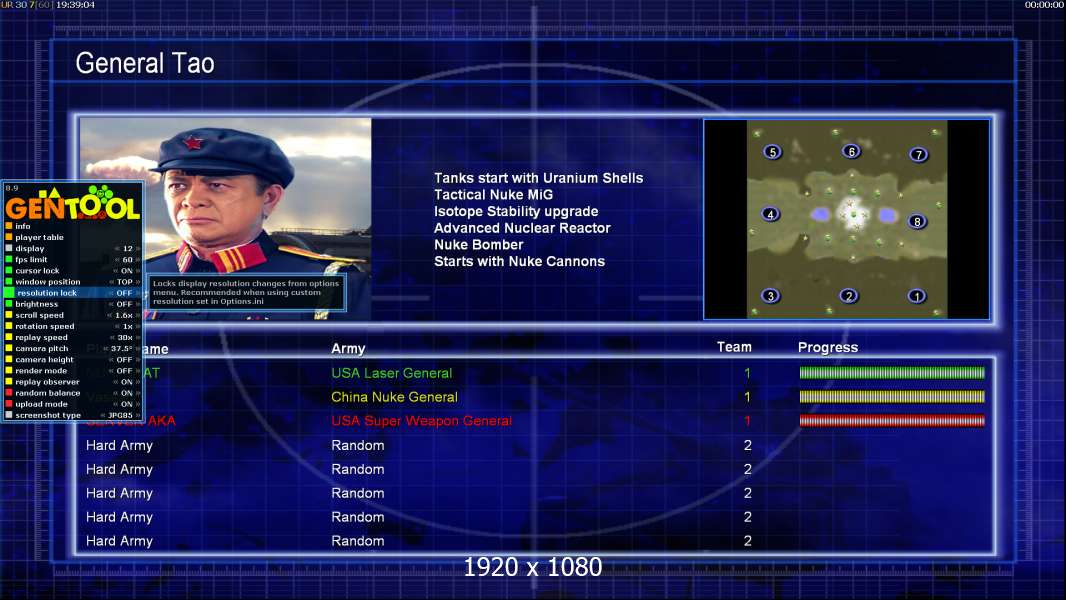Toggle the upload mode ON value

(126, 404)
